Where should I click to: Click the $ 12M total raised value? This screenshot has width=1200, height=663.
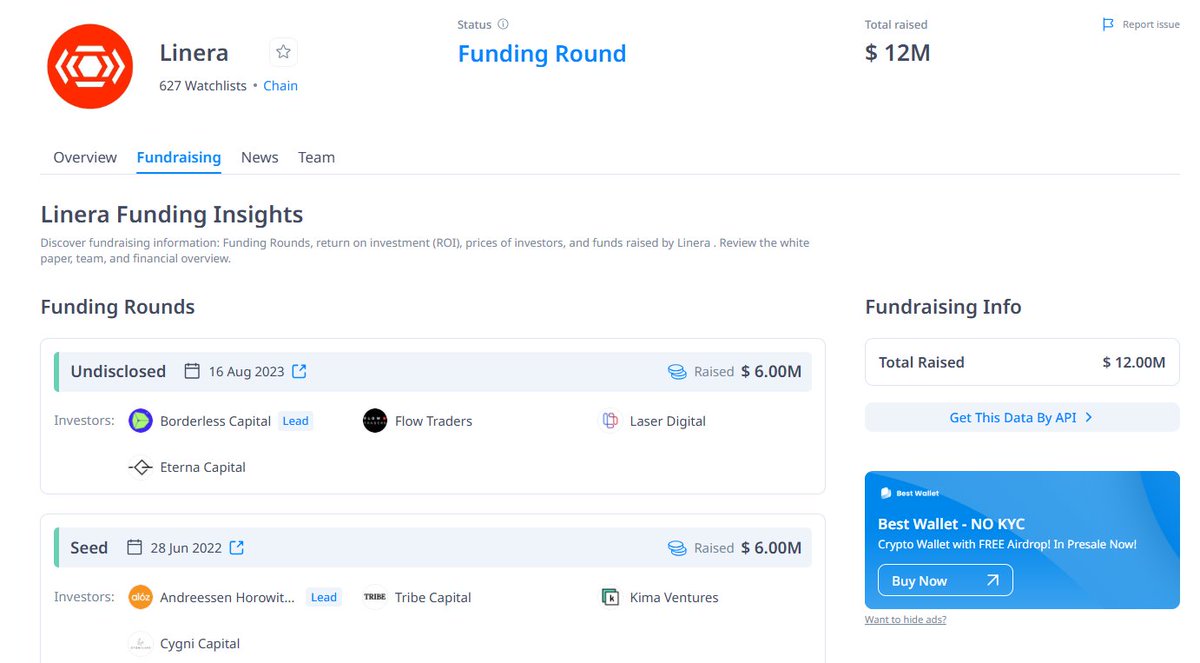point(898,53)
